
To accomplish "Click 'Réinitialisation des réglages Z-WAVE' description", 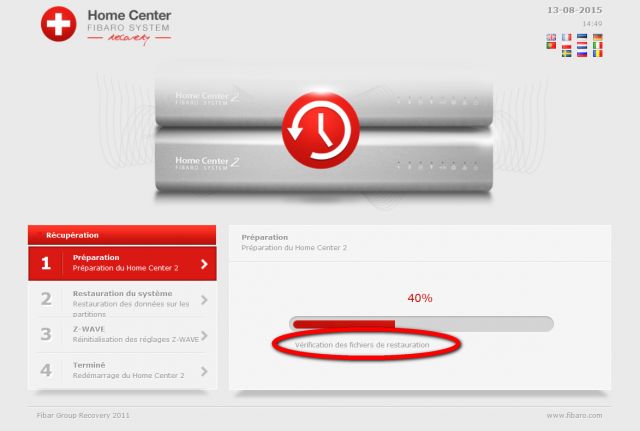I will coord(136,340).
